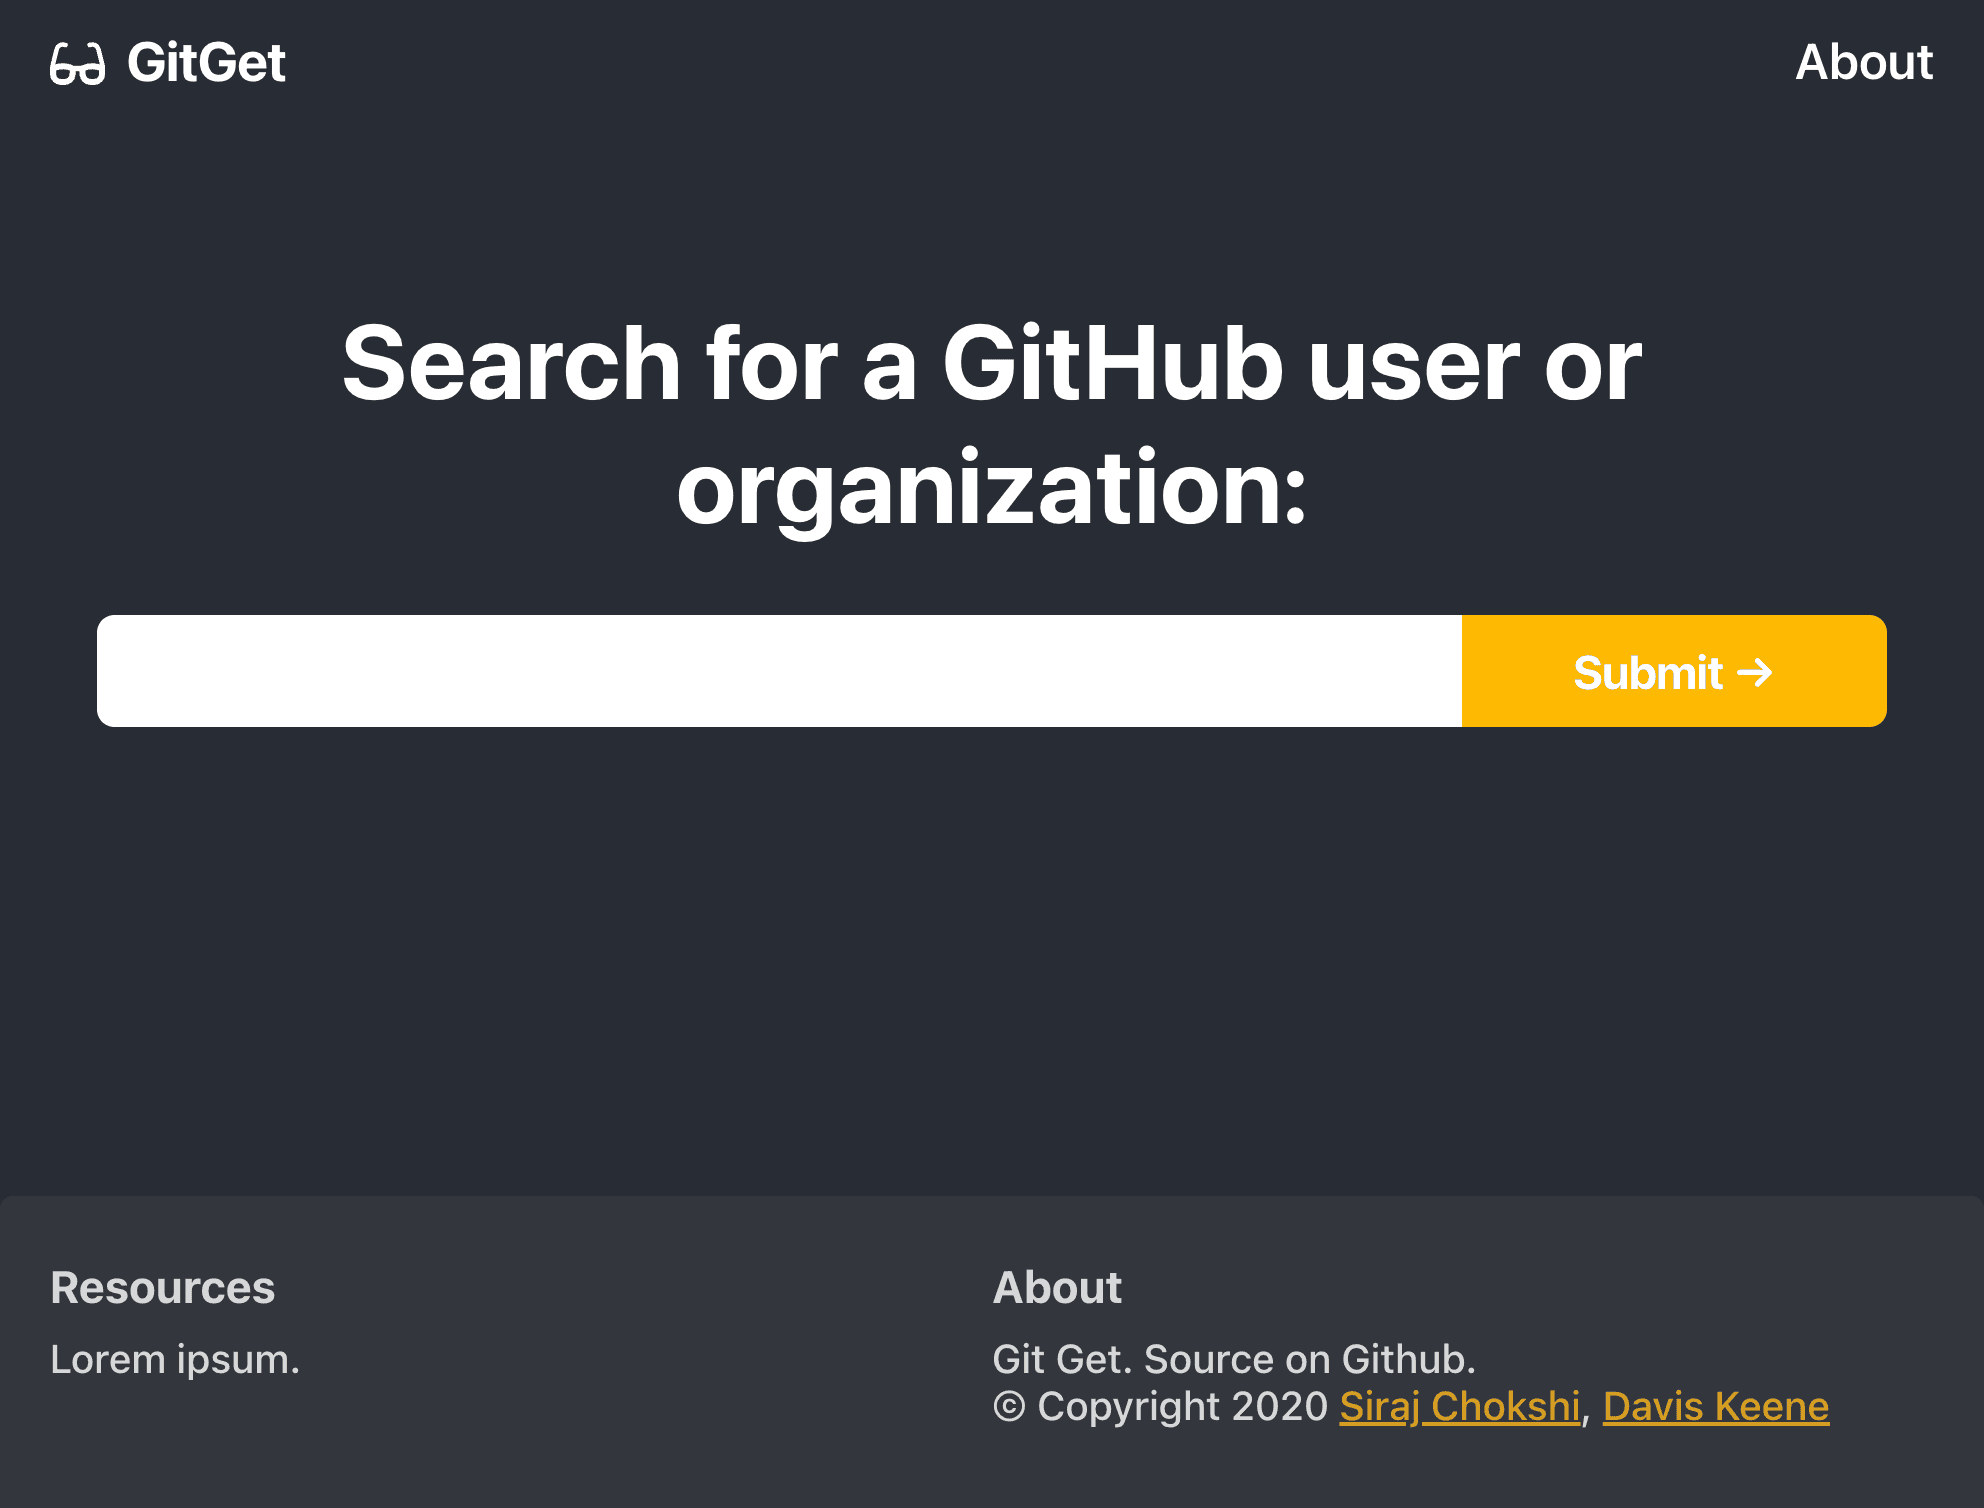Click the word 'GitHub' in main heading
The image size is (1984, 1508).
click(x=1112, y=364)
